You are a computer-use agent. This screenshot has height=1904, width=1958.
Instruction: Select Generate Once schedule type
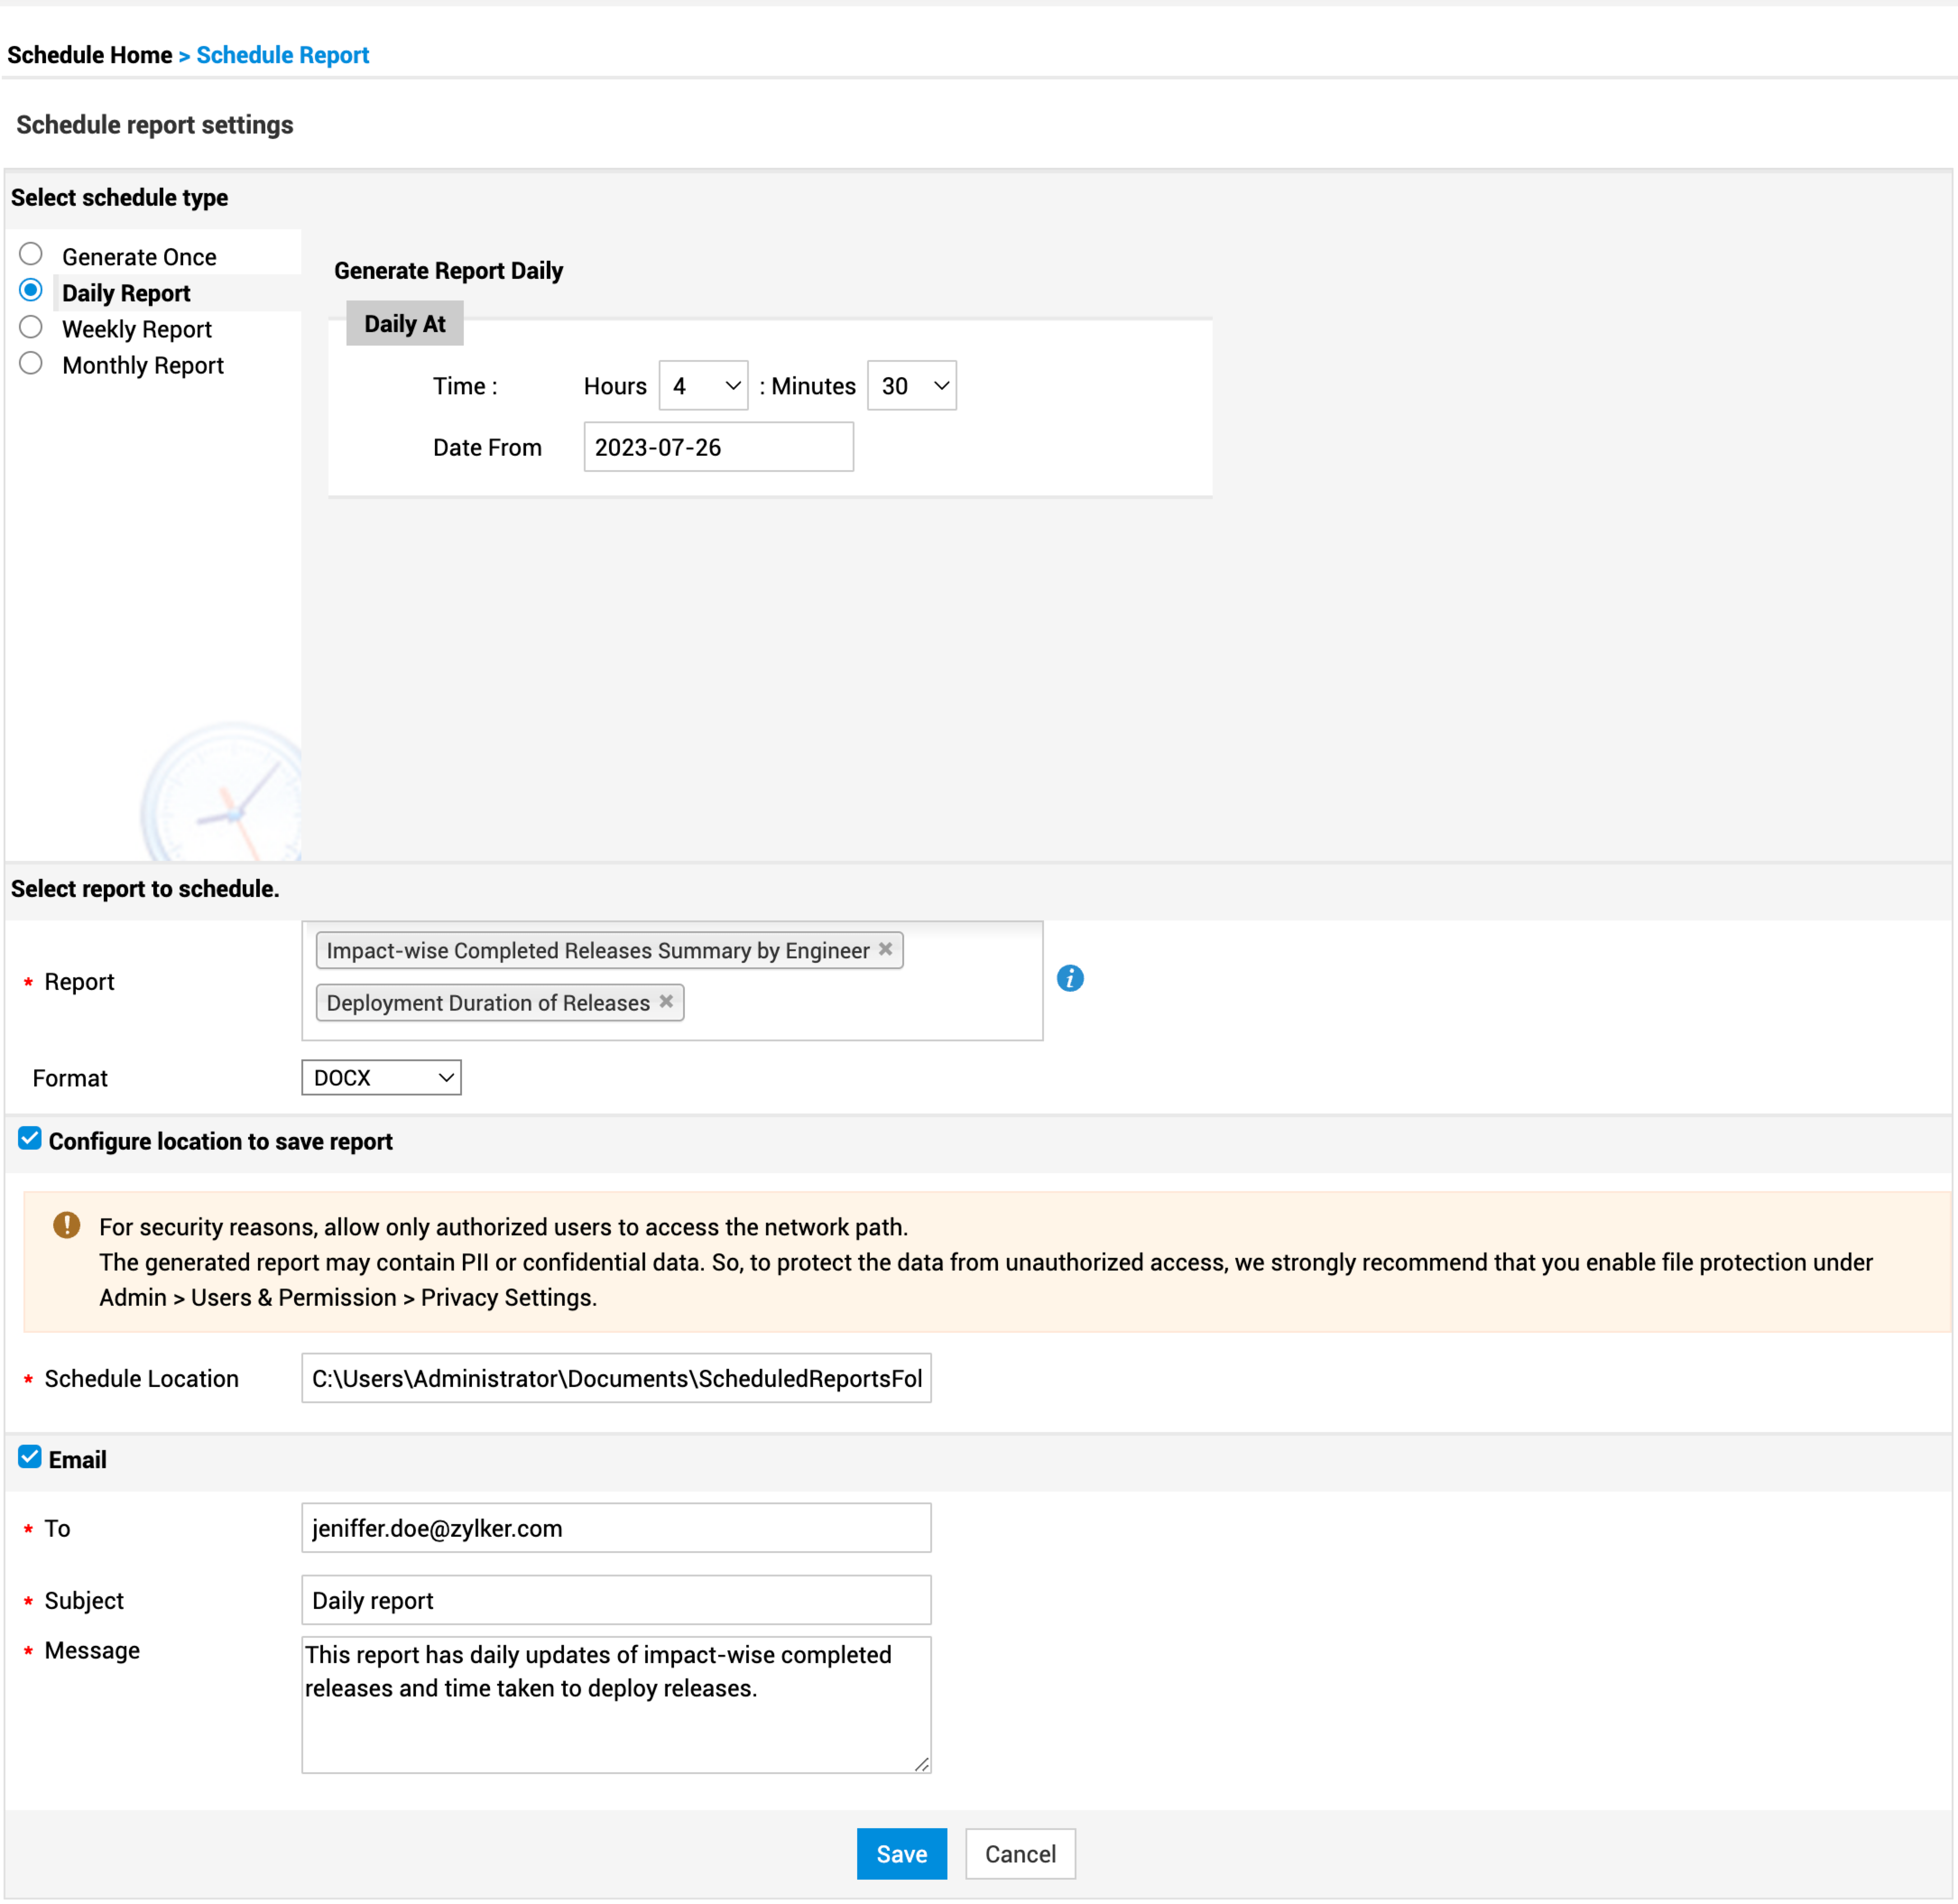coord(31,254)
